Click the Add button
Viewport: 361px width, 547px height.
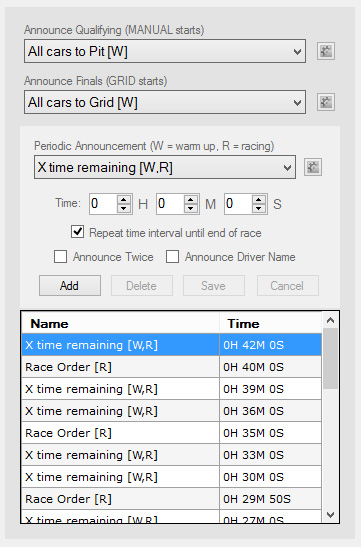[70, 286]
